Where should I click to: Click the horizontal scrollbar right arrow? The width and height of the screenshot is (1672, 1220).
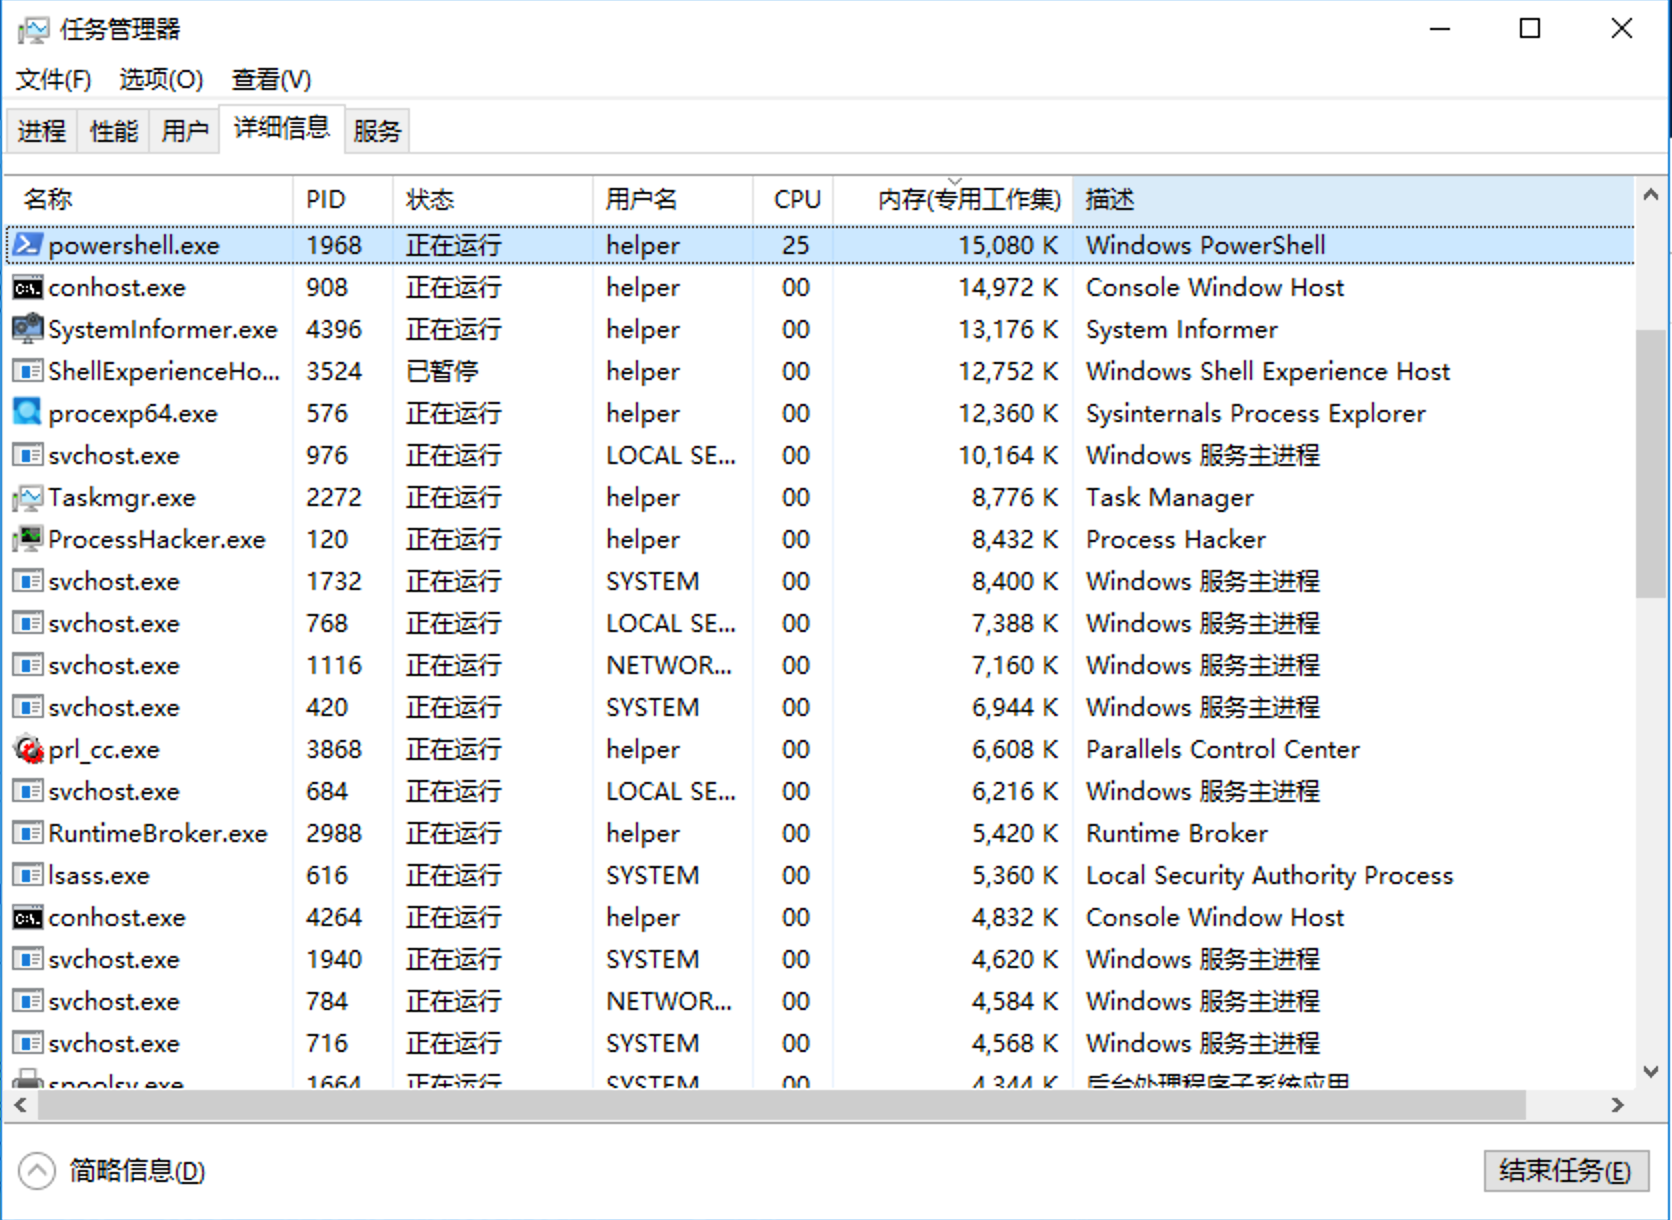coord(1617,1105)
